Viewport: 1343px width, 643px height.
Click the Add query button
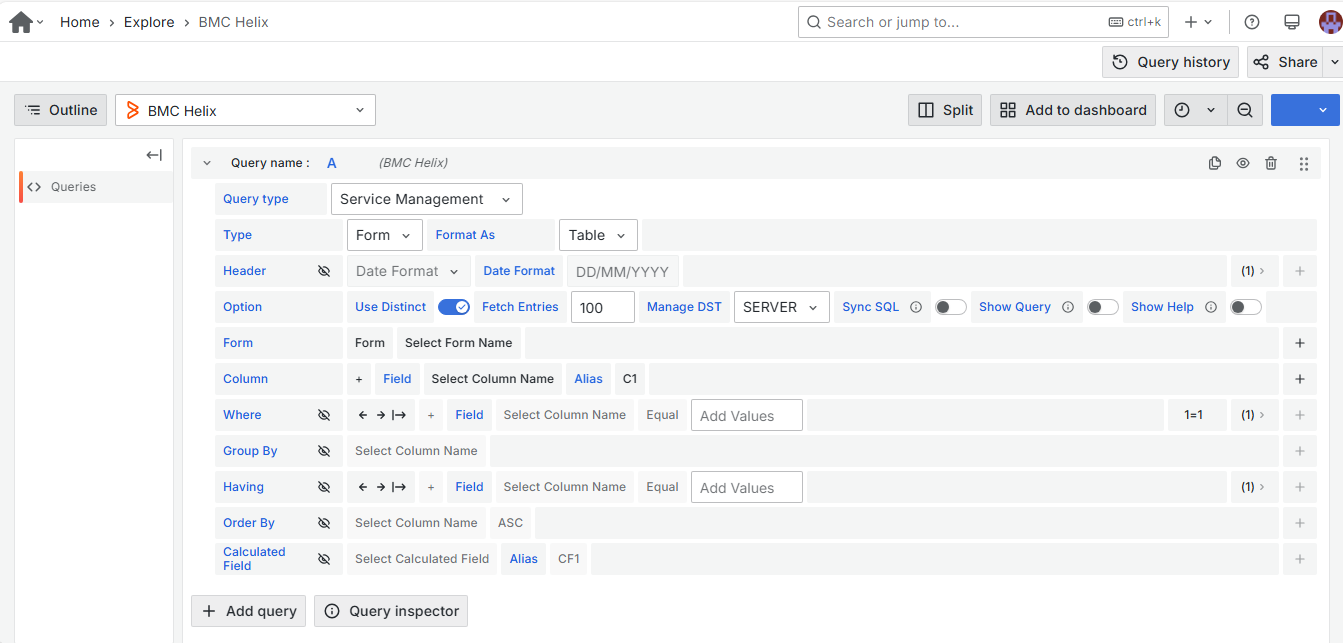[249, 611]
